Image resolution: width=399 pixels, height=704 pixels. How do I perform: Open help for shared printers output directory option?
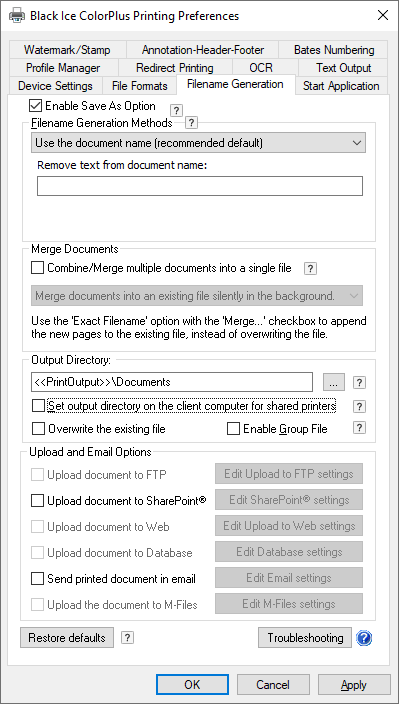(360, 406)
